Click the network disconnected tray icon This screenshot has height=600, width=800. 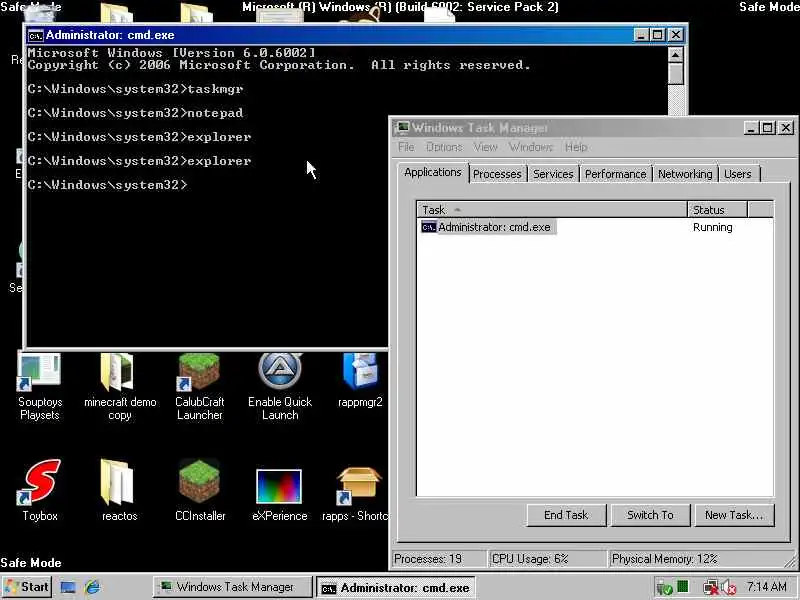point(710,588)
